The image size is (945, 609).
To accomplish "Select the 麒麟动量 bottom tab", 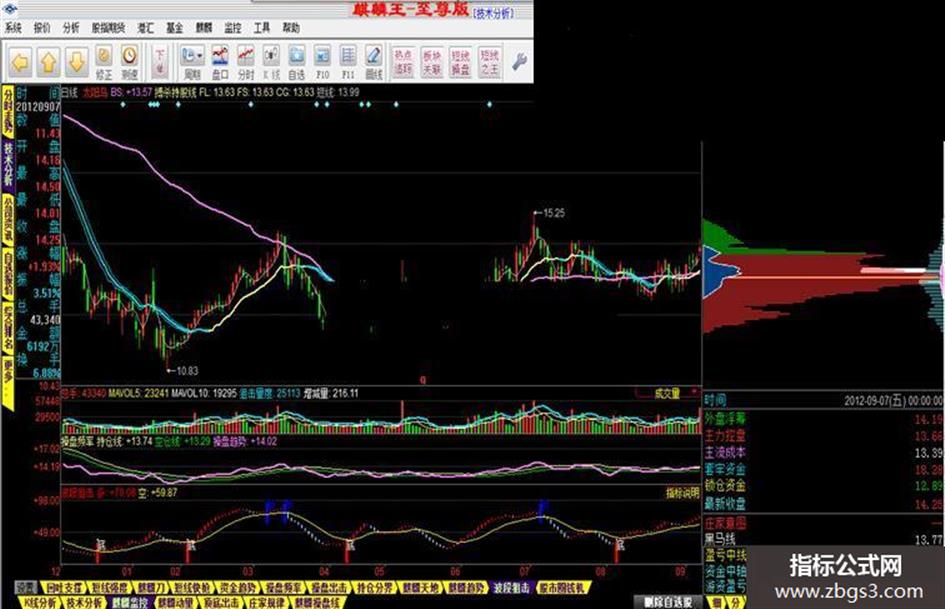I will pyautogui.click(x=175, y=602).
